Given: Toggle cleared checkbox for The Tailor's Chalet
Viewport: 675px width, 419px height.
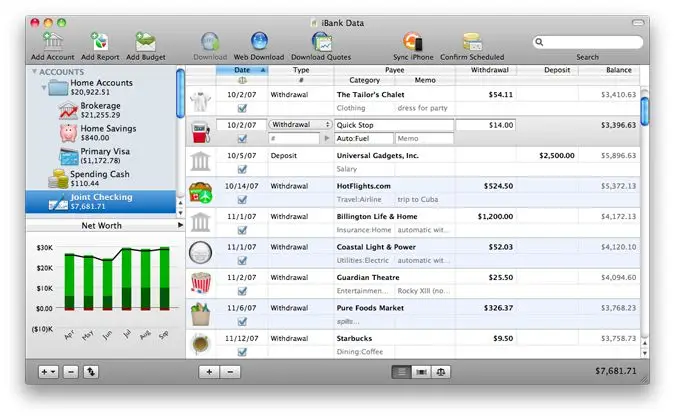Looking at the screenshot, I should point(242,108).
